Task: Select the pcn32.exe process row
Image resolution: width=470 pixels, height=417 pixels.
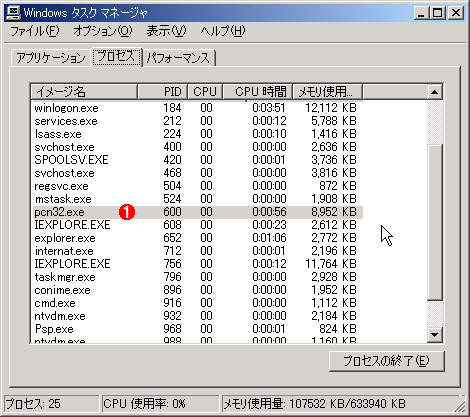Action: tap(197, 212)
